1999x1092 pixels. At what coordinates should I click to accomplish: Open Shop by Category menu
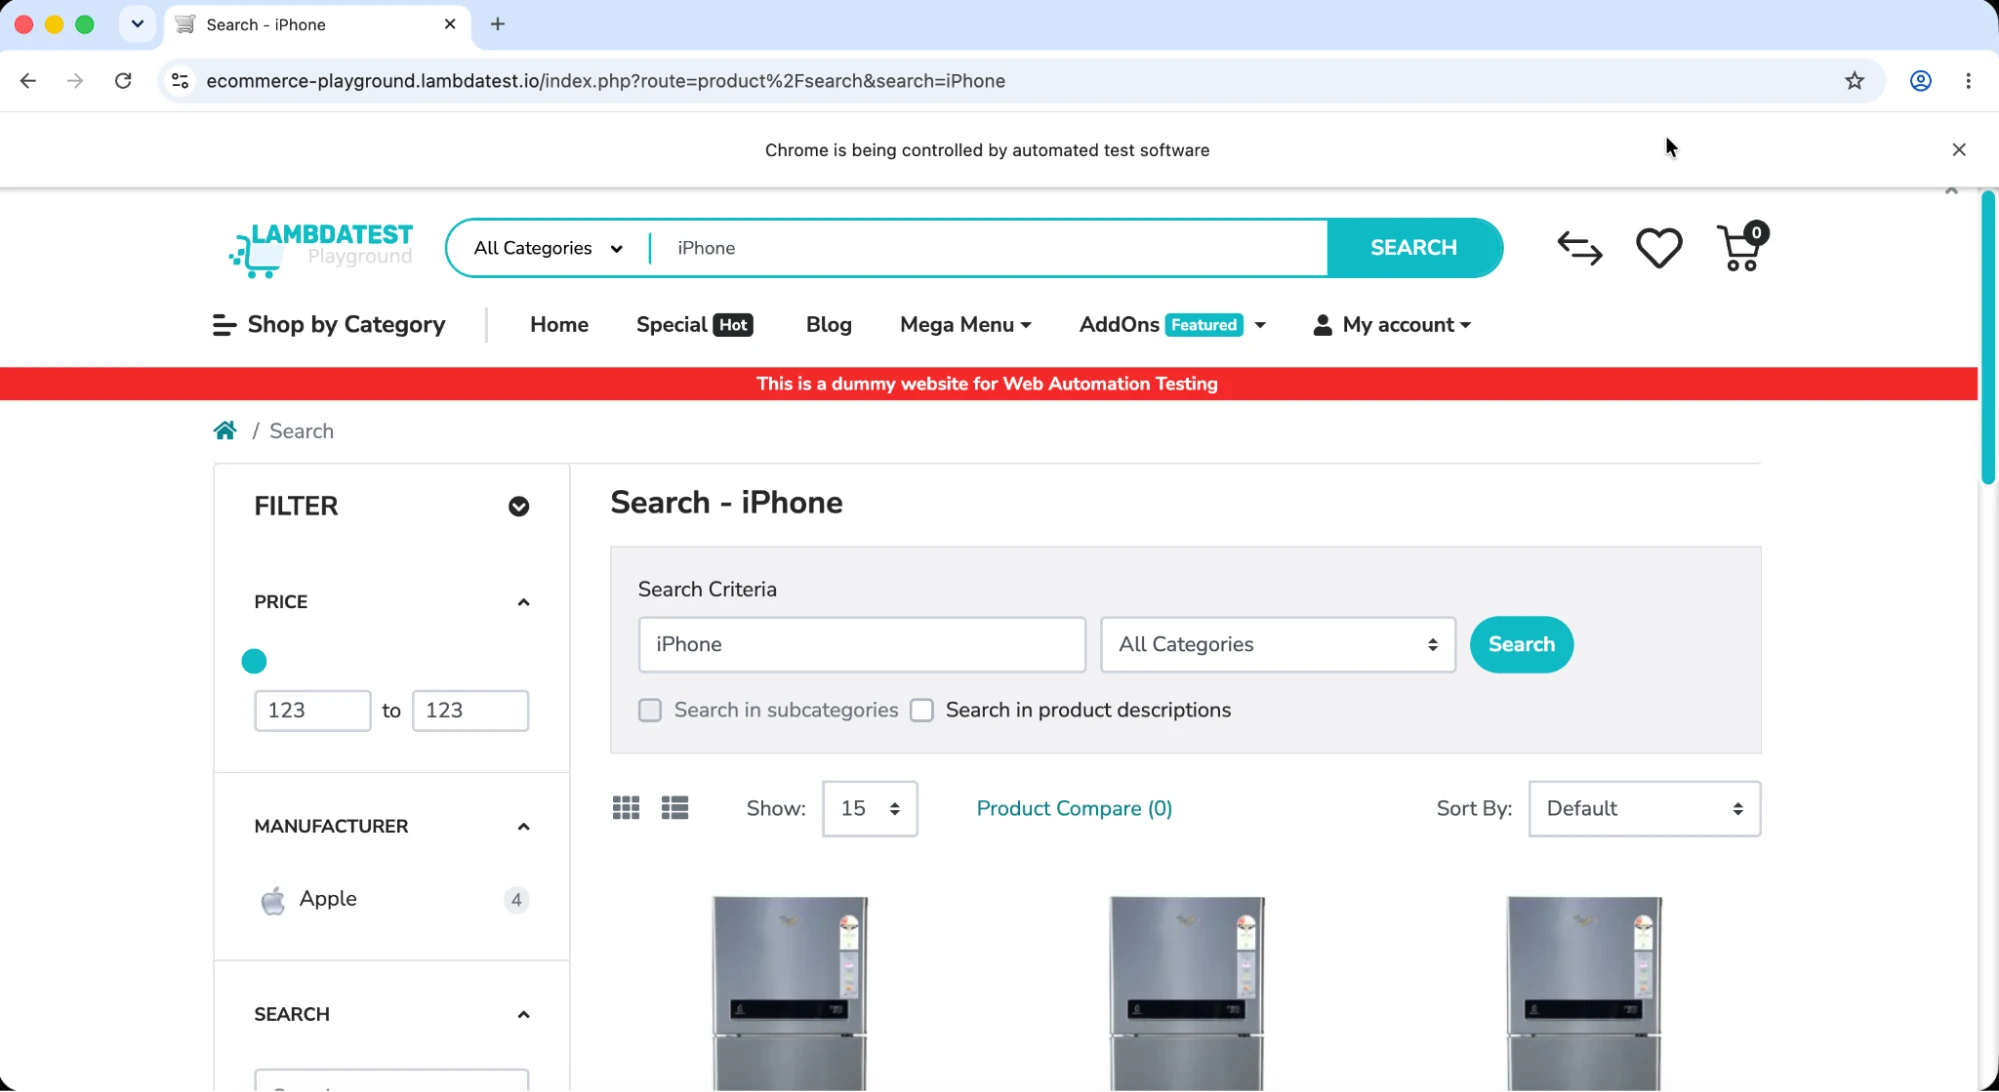[329, 325]
